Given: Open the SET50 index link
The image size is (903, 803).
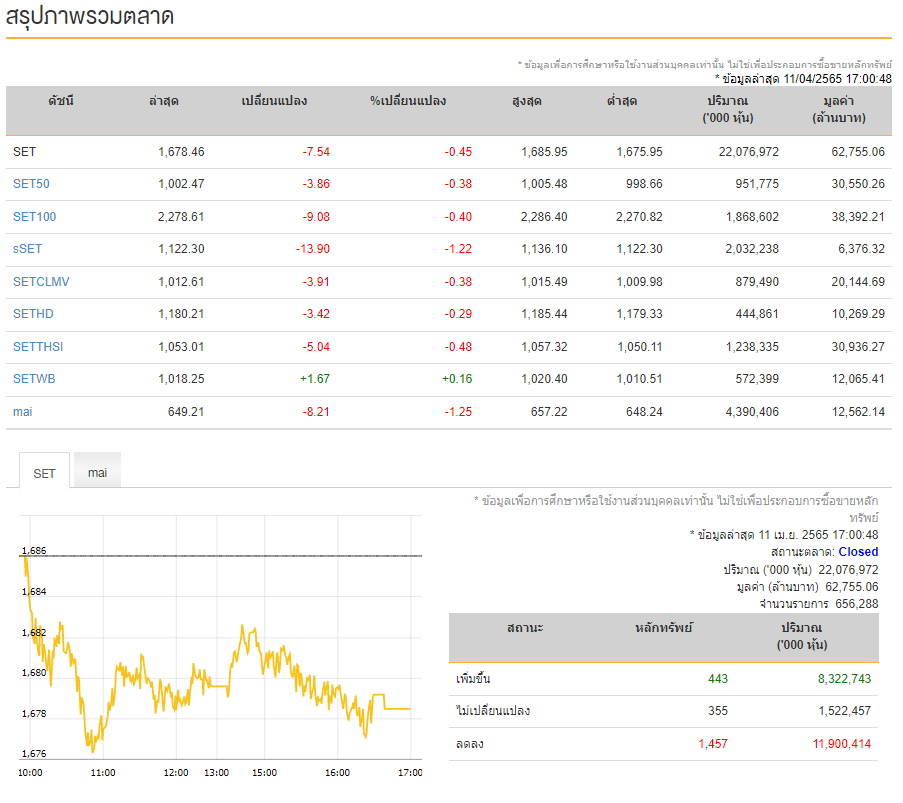Looking at the screenshot, I should (31, 184).
